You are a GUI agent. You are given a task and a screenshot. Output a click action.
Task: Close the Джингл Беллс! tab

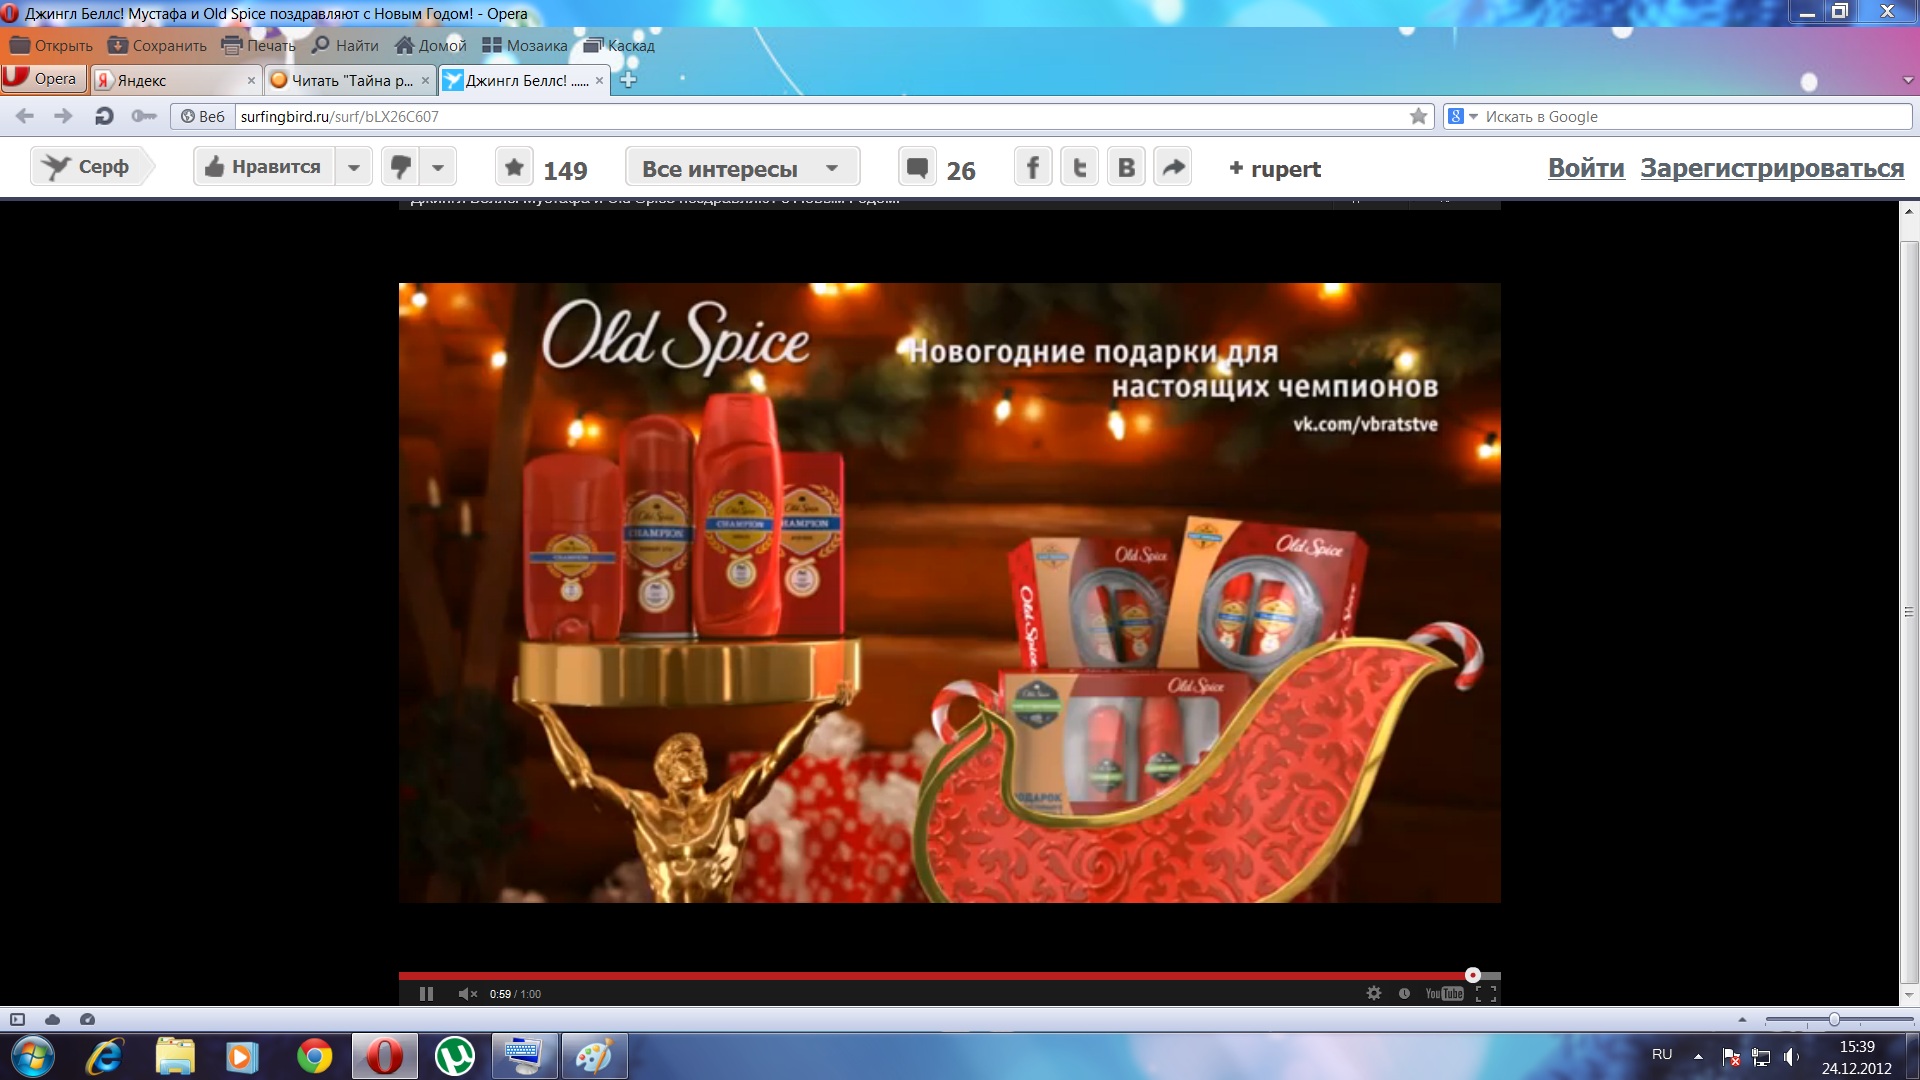click(x=599, y=81)
